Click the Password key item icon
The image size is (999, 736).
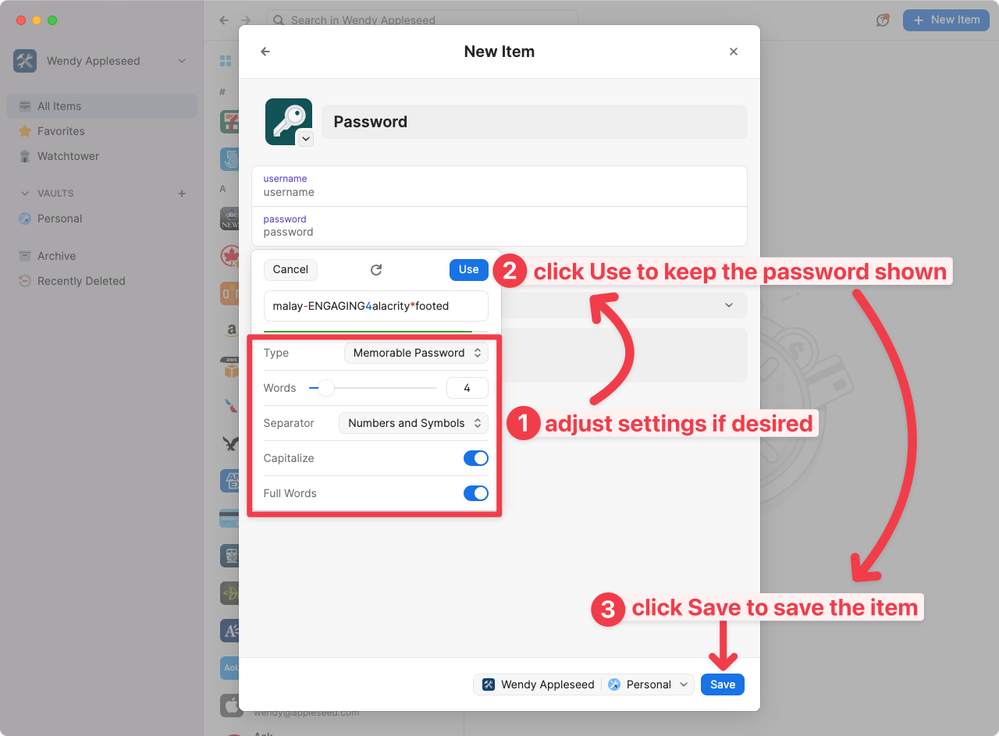pyautogui.click(x=288, y=121)
